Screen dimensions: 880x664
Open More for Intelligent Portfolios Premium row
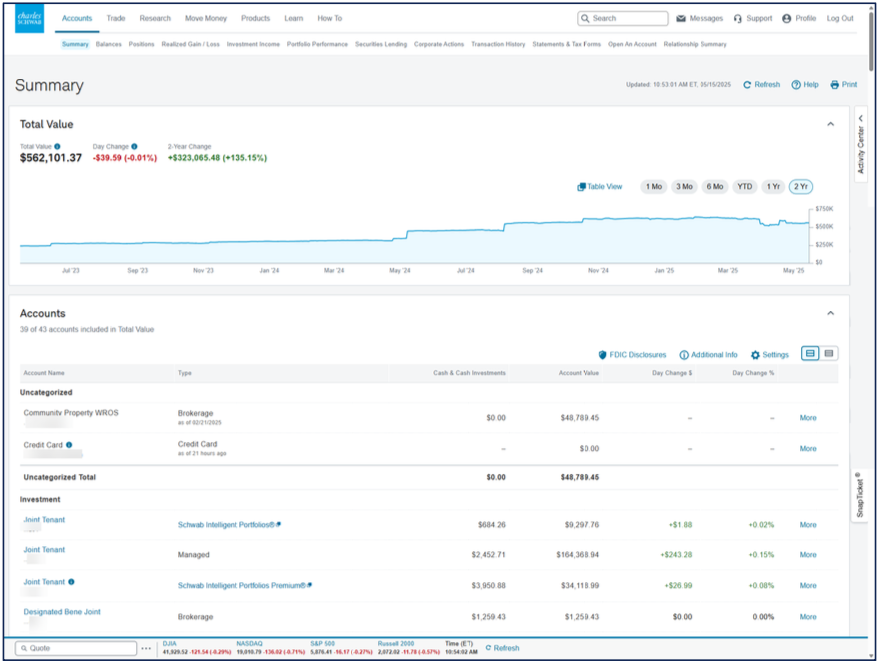tap(808, 586)
